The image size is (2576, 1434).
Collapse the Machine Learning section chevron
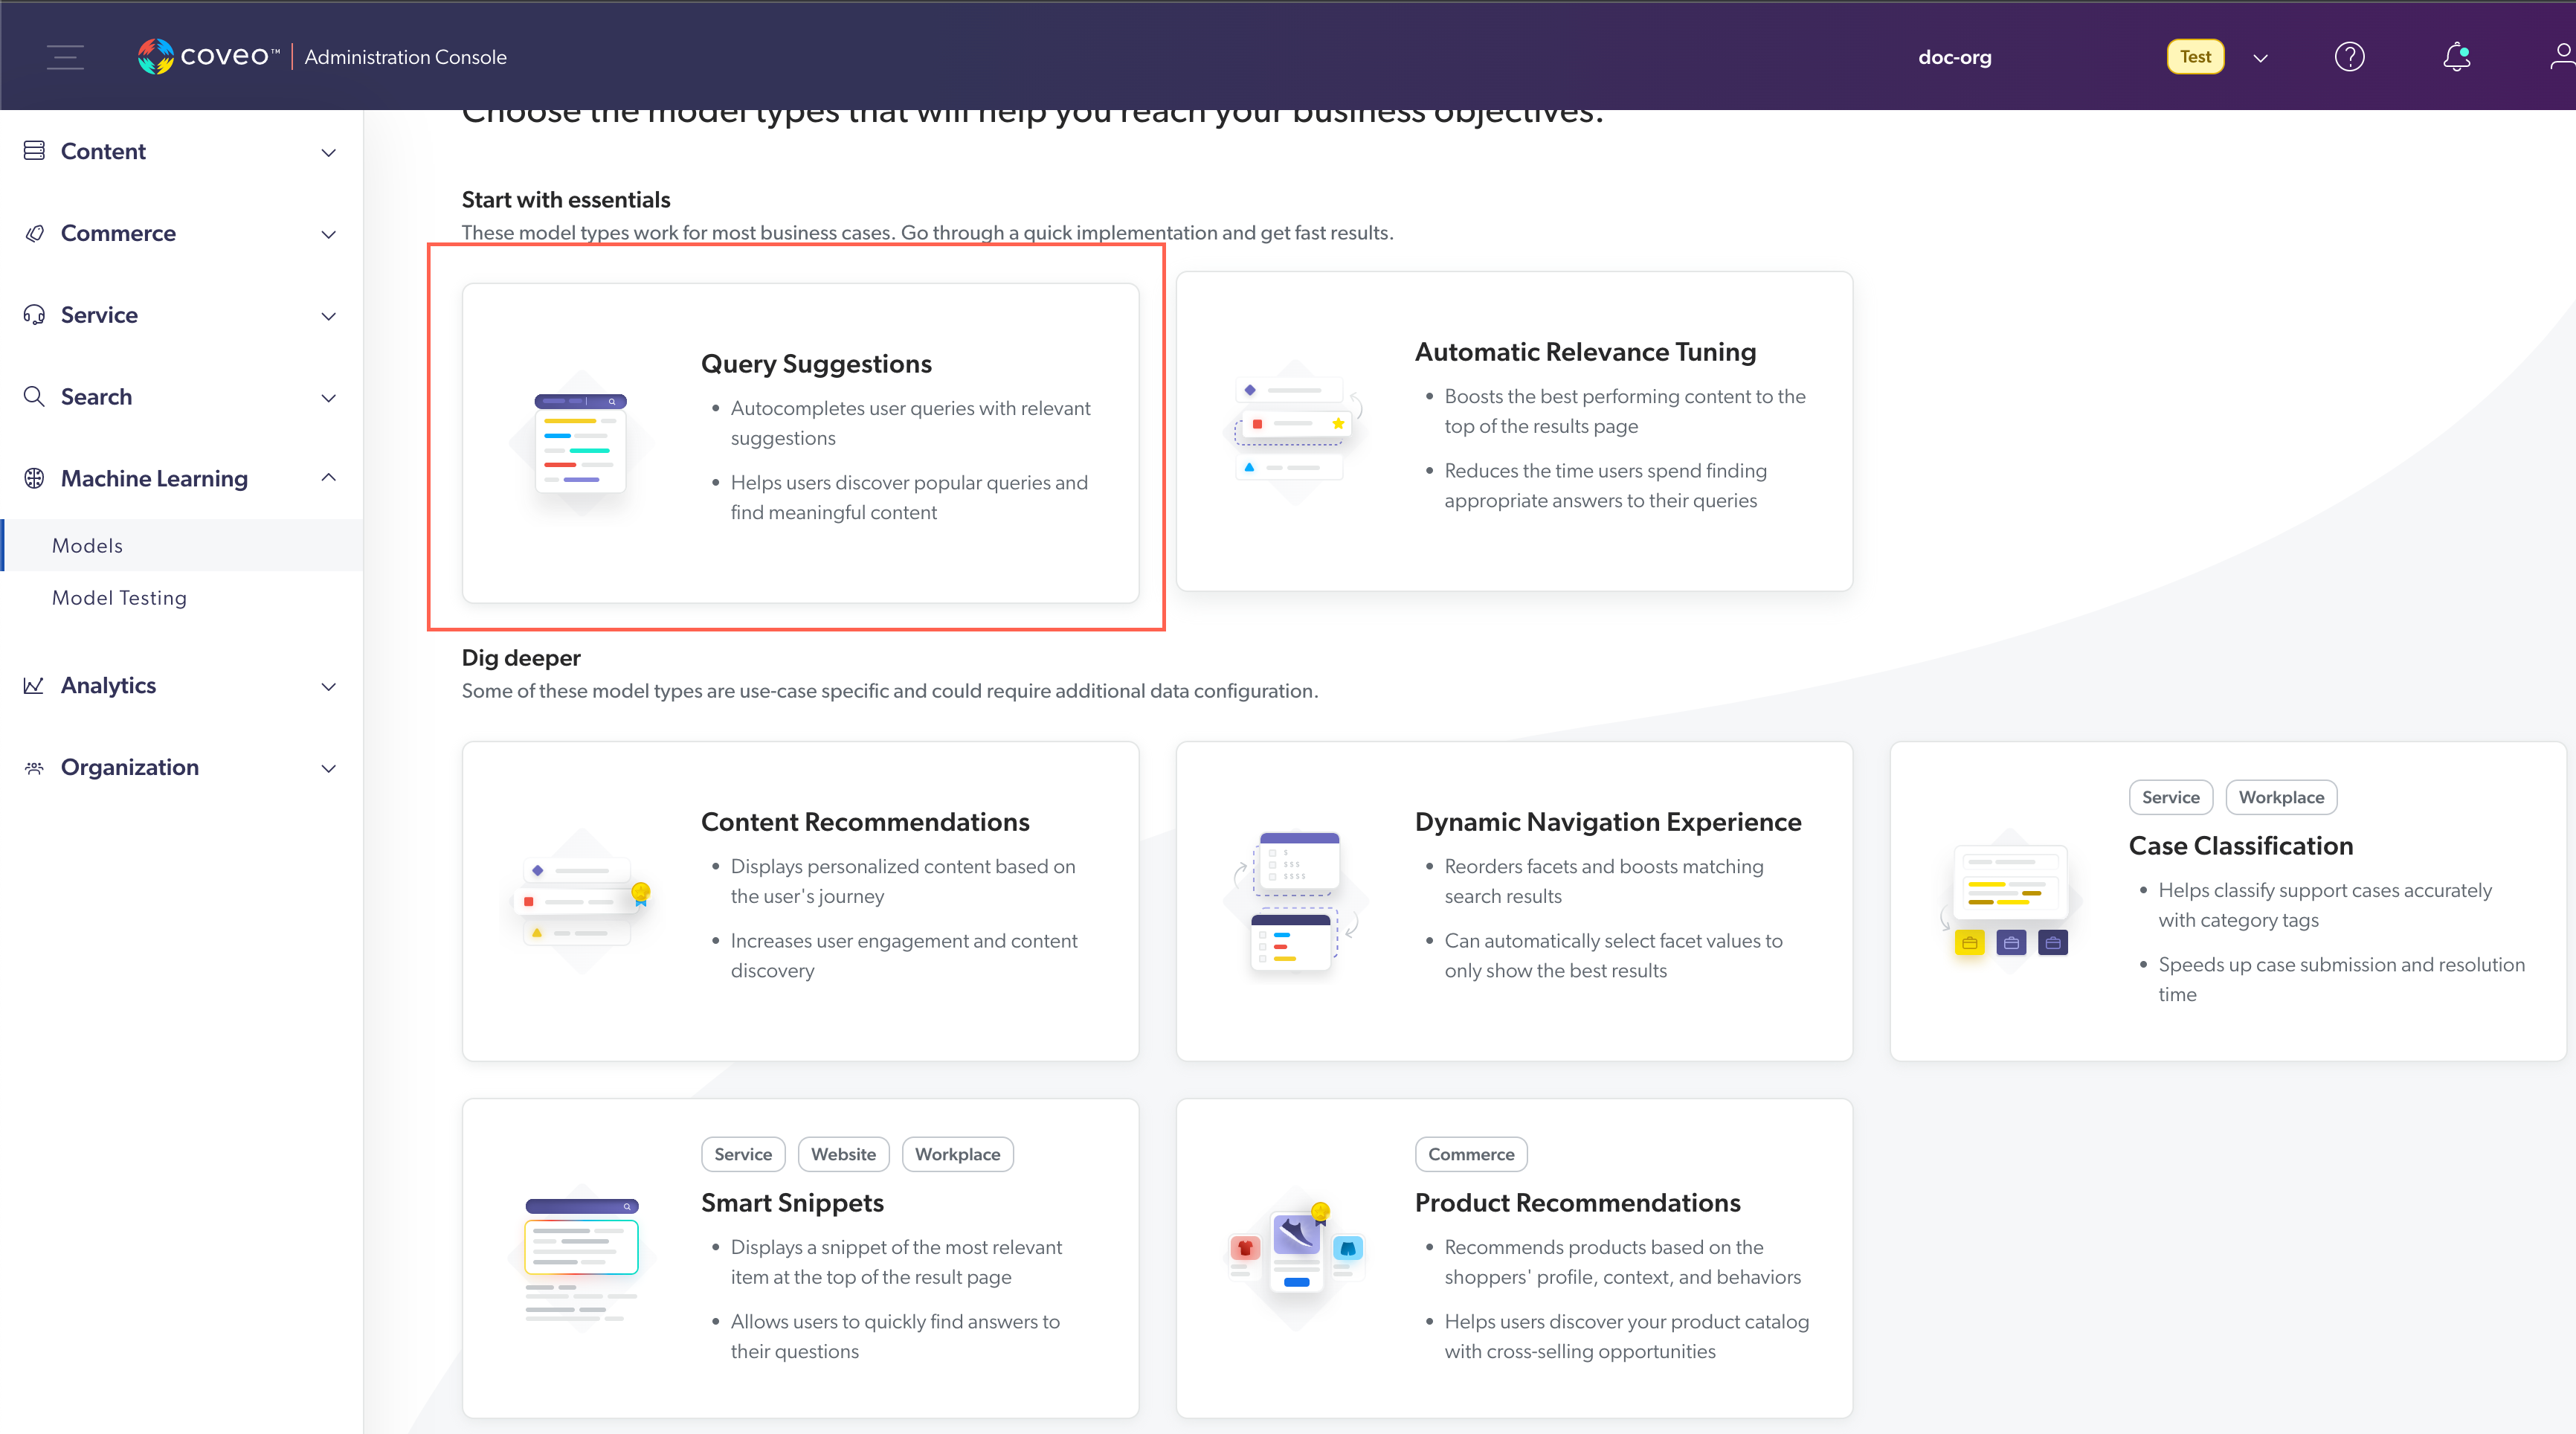(328, 478)
